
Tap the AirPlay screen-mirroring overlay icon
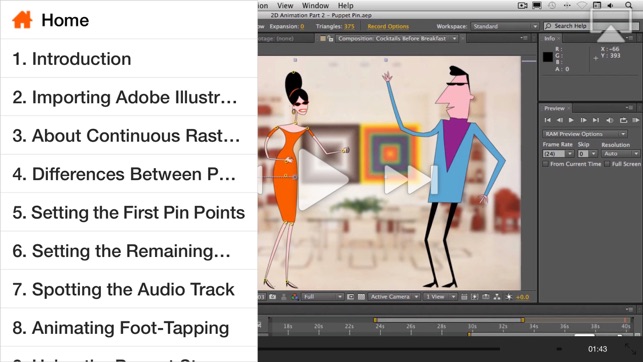(611, 25)
